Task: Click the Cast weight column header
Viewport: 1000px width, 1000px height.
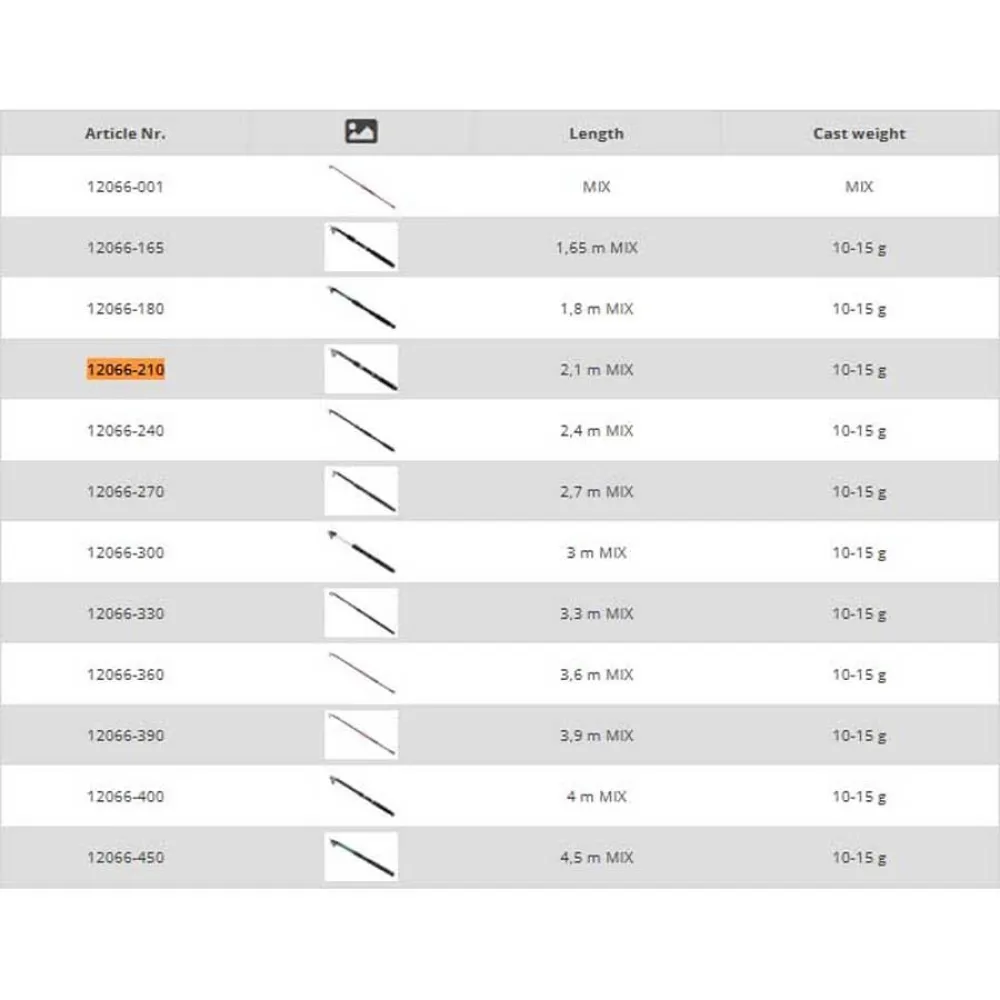Action: (x=859, y=134)
